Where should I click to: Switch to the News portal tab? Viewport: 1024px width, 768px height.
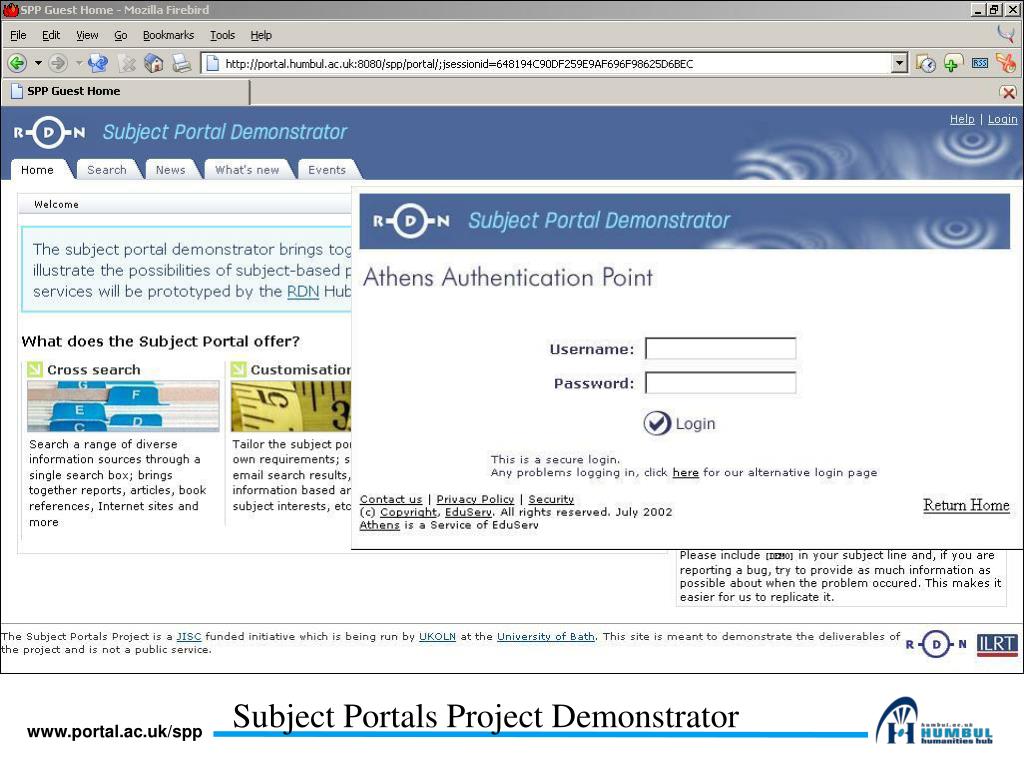coord(170,170)
